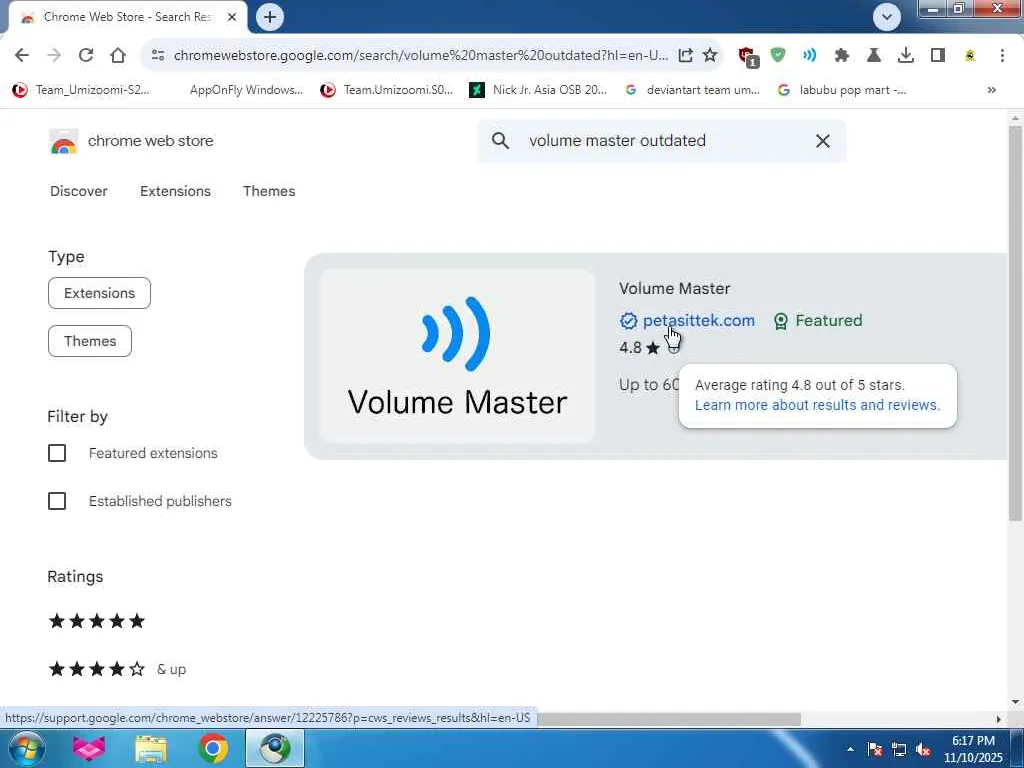Open the red shield extension with badge

748,57
